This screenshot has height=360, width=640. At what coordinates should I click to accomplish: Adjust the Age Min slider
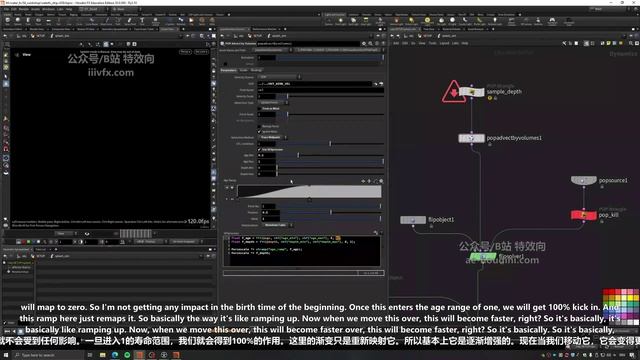[x=331, y=156]
